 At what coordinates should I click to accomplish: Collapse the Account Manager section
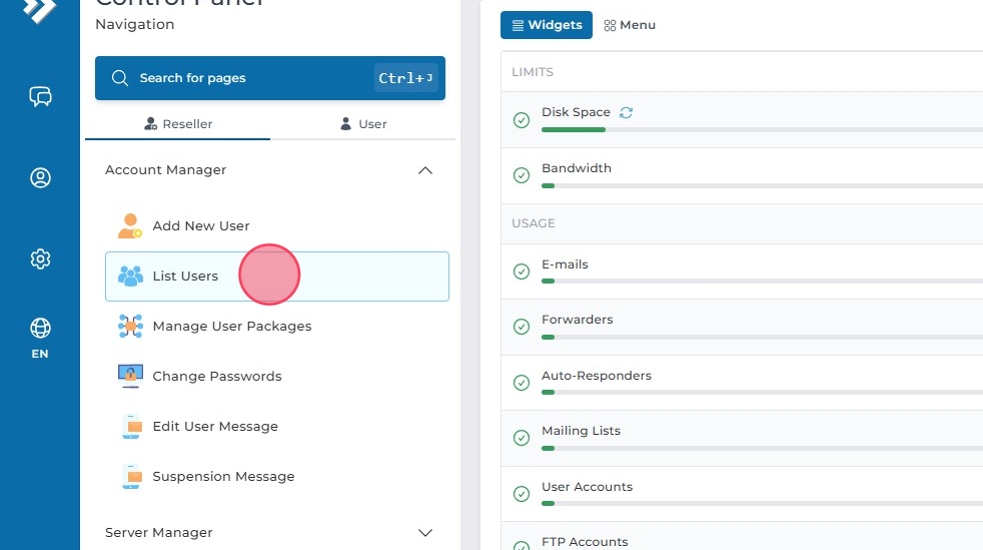pos(425,171)
